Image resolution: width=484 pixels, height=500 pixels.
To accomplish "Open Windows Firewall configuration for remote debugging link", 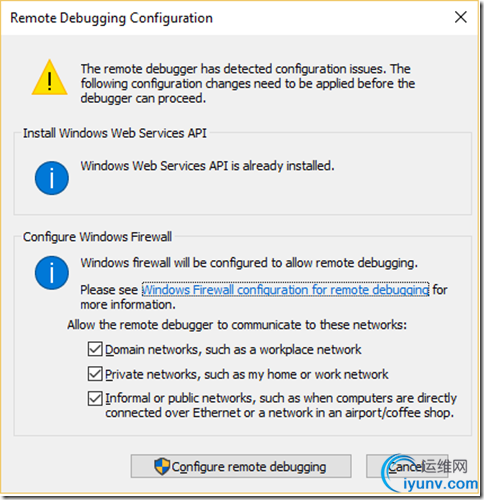I will pos(285,289).
